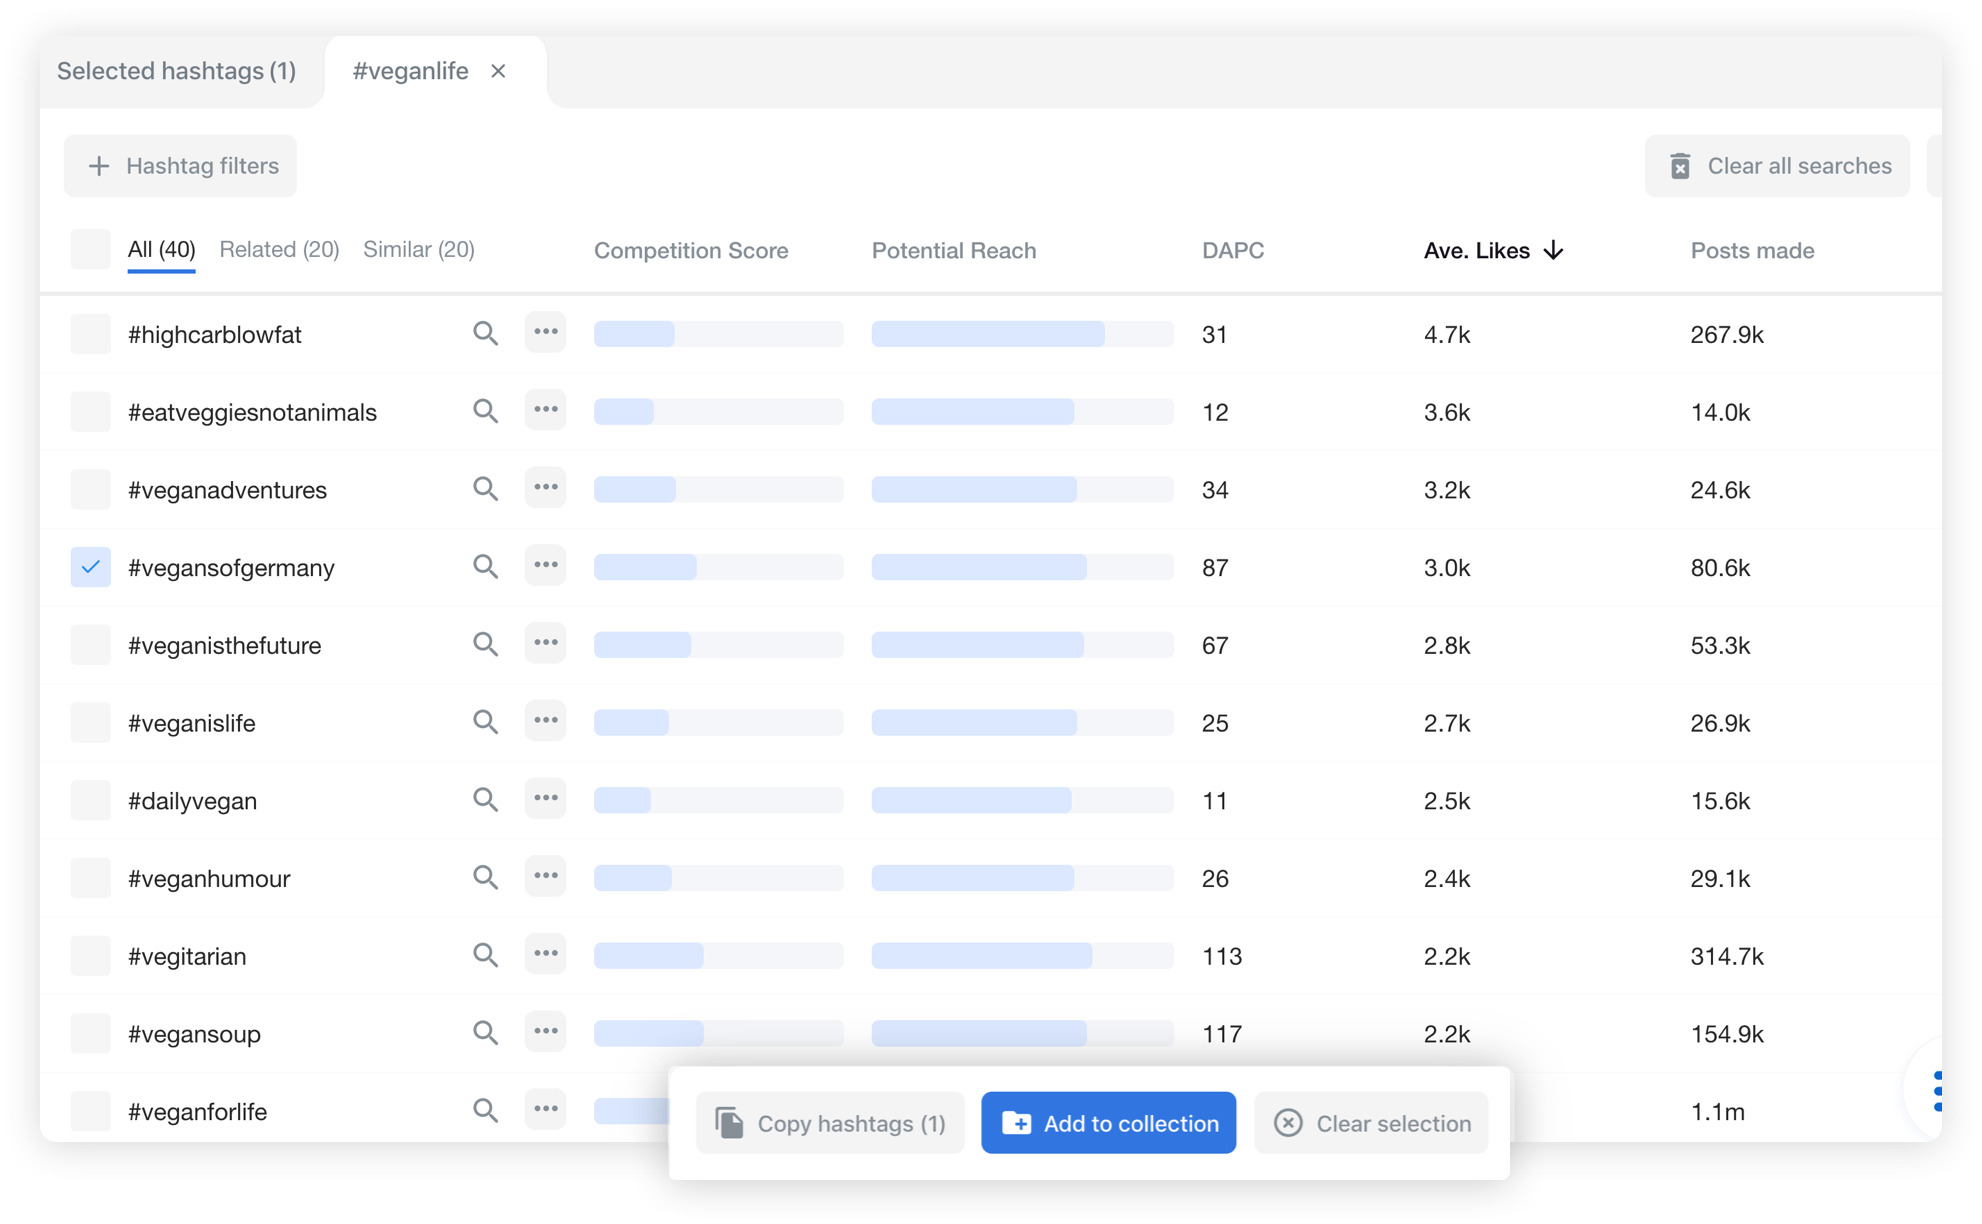Screen dimensions: 1982x1224
Task: Open the ellipsis menu for #veganadventures
Action: (x=545, y=488)
